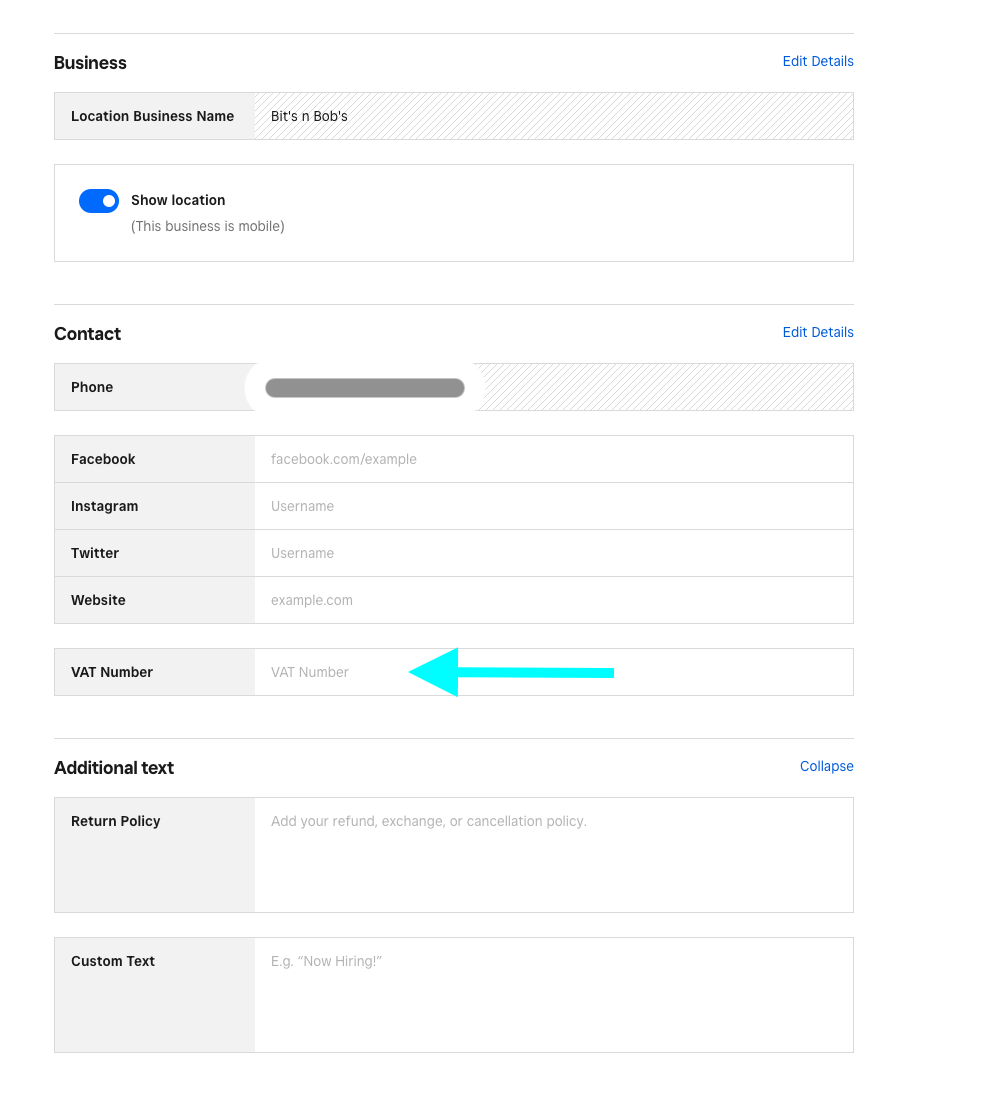Image resolution: width=1002 pixels, height=1099 pixels.
Task: Click the Additional text heading
Action: (x=113, y=767)
